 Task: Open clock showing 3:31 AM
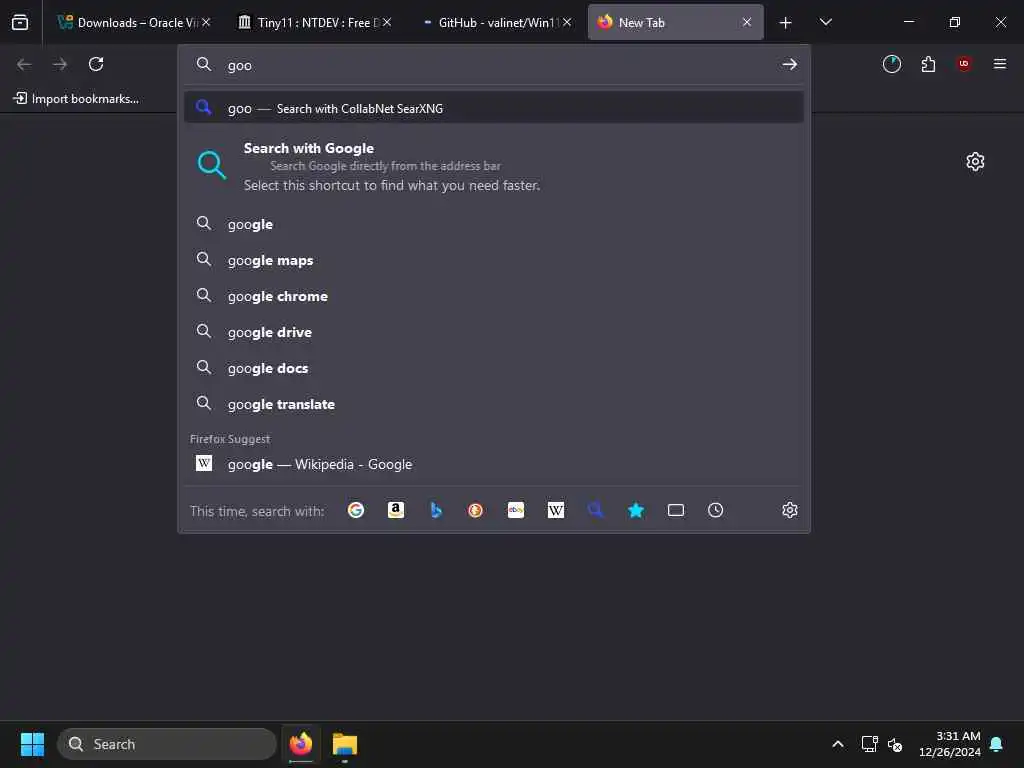coord(950,744)
